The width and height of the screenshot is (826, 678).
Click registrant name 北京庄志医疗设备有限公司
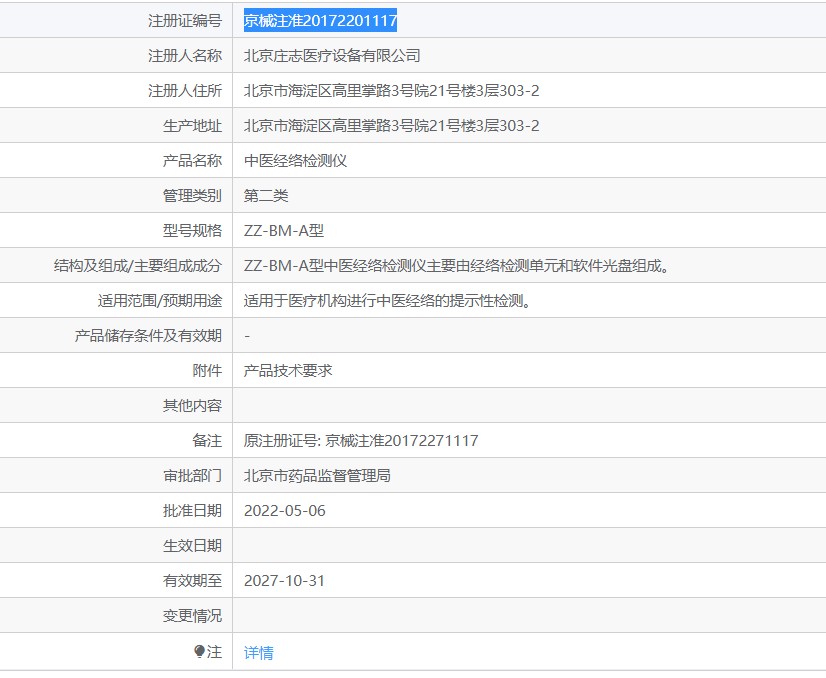332,55
